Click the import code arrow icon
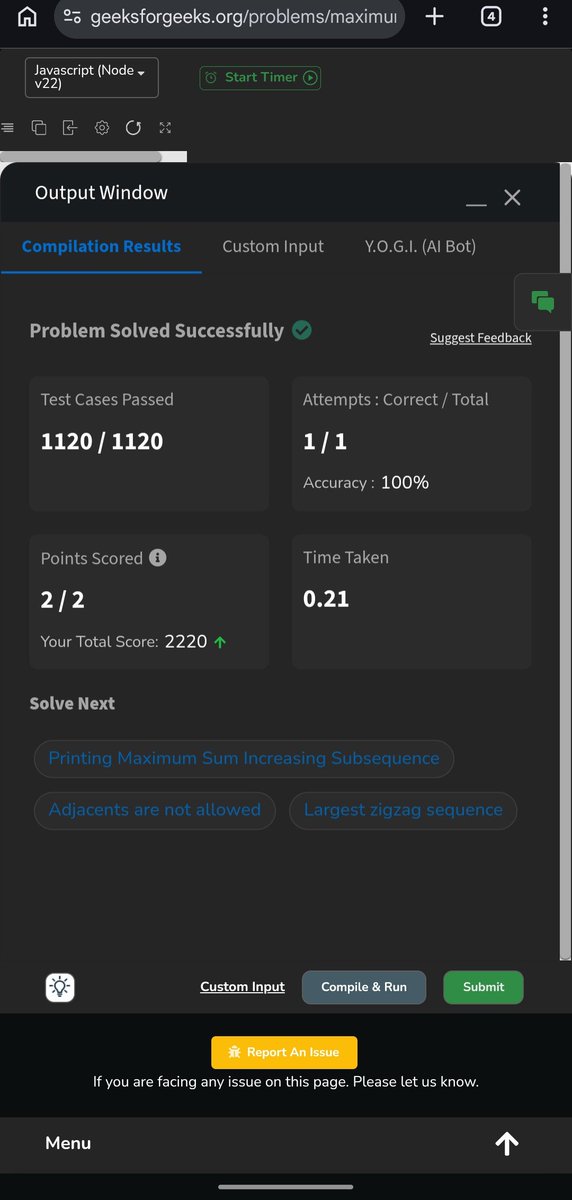This screenshot has width=572, height=1200. (x=70, y=127)
